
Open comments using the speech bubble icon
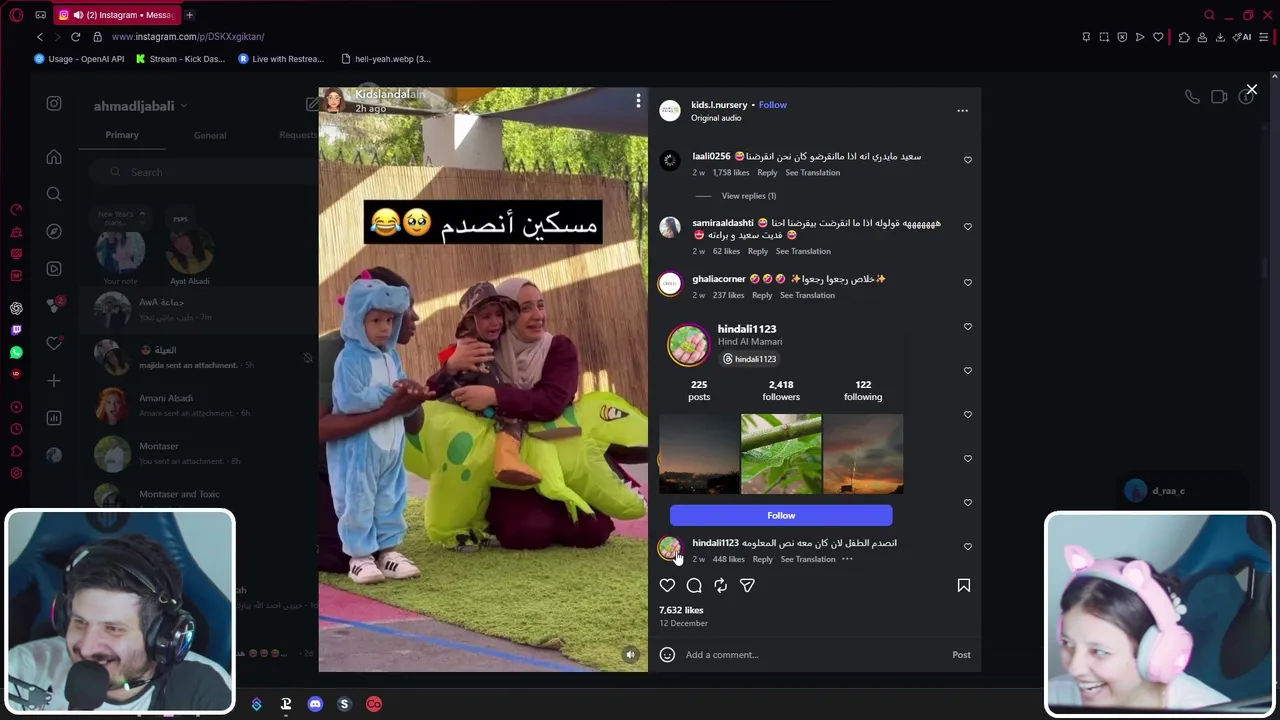click(x=694, y=586)
